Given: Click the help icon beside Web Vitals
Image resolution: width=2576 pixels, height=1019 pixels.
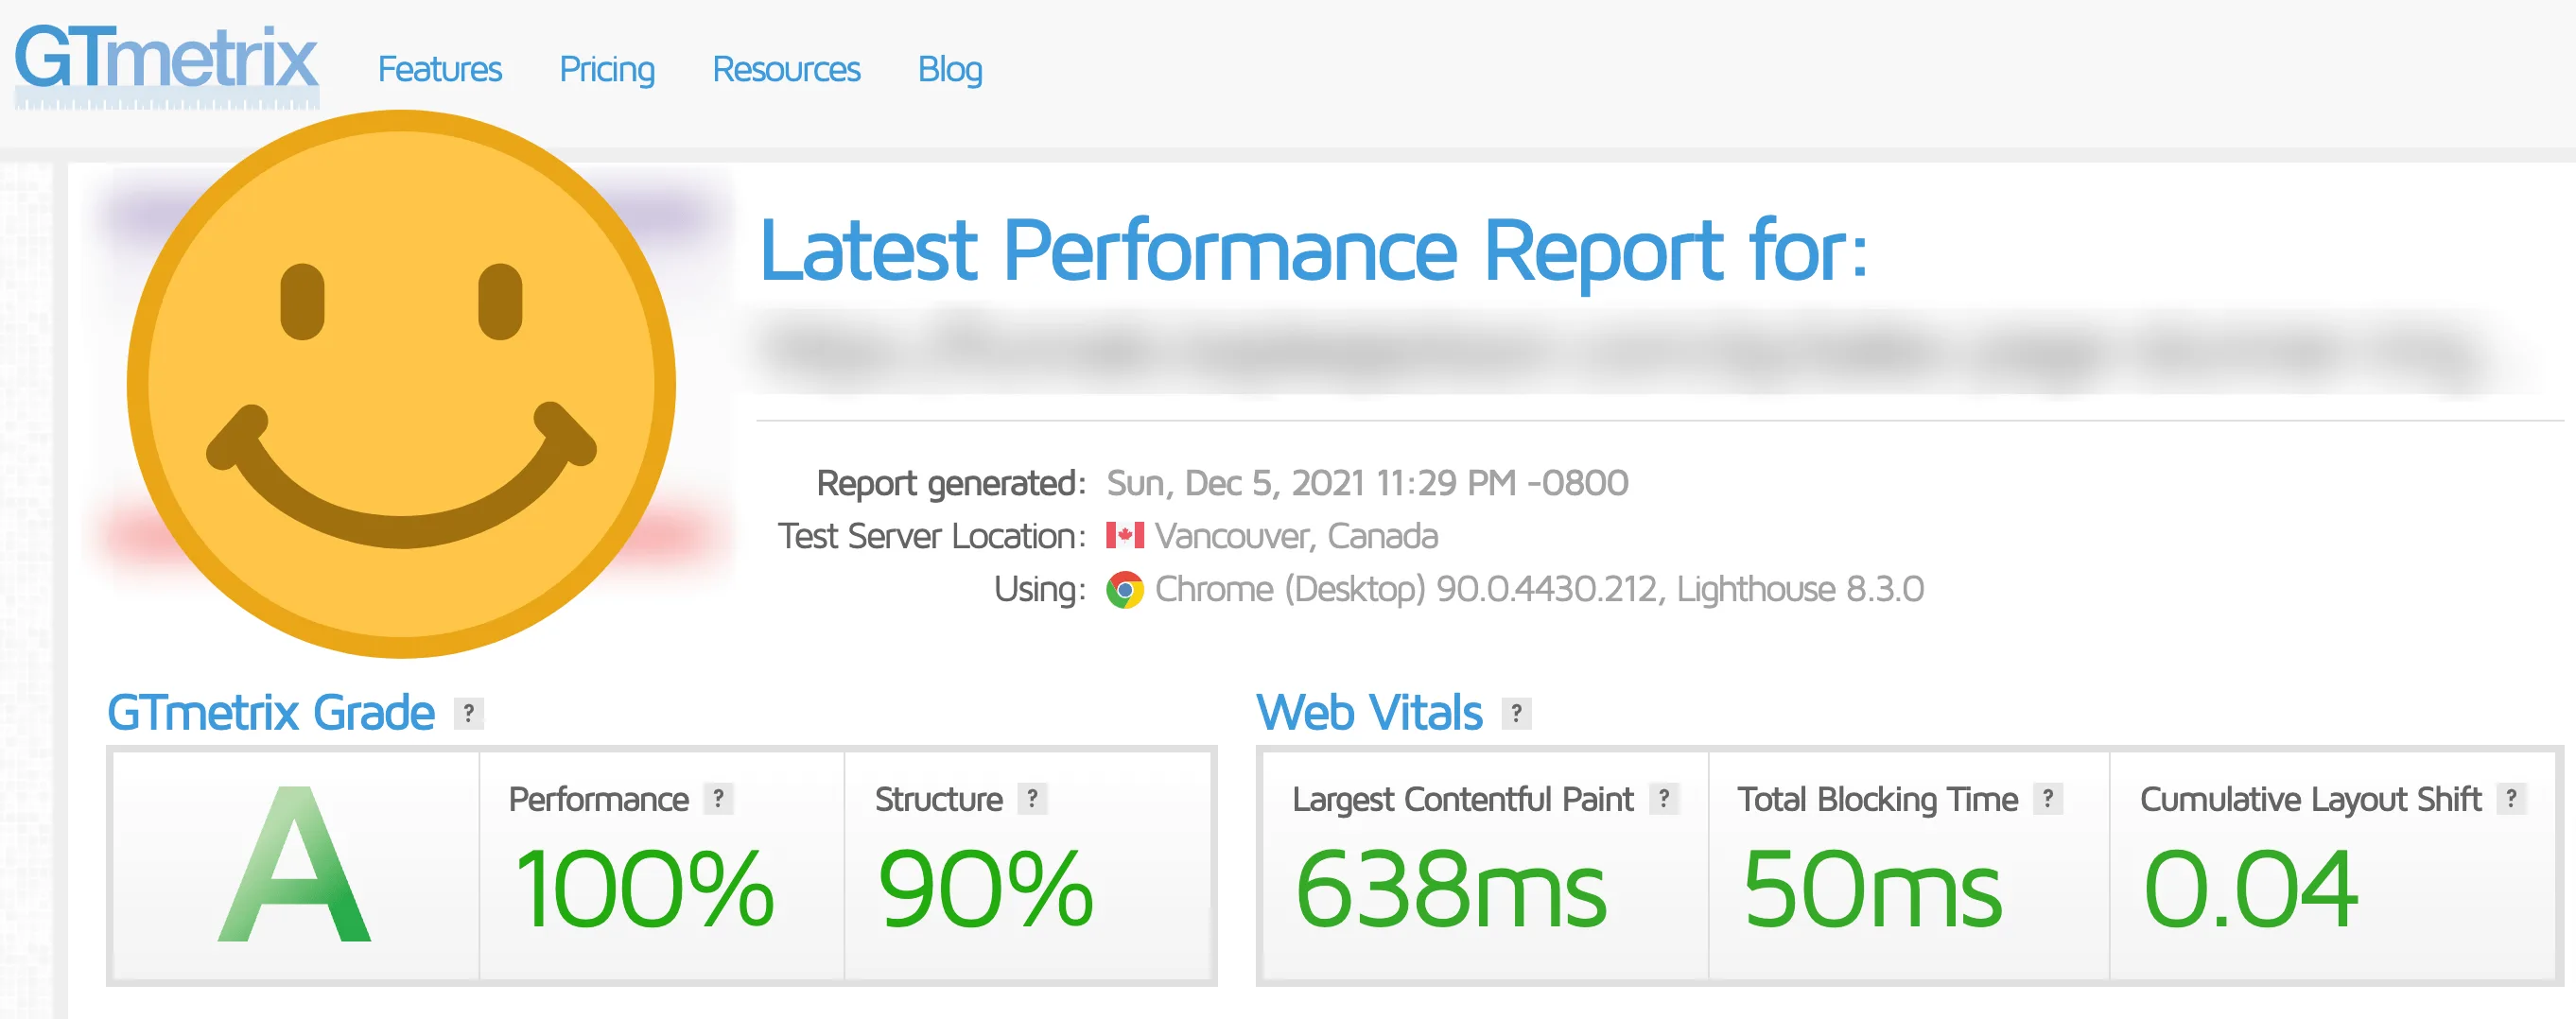Looking at the screenshot, I should pos(1516,713).
